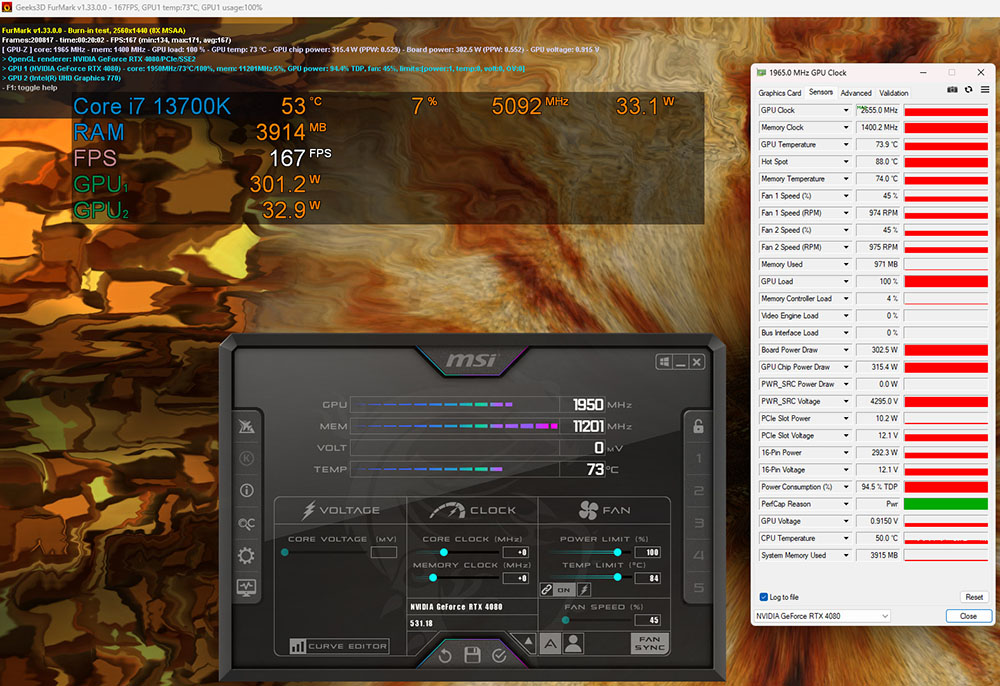Open the MSI Kombustor launcher icon in Afterburner
1000x686 pixels.
tap(246, 427)
